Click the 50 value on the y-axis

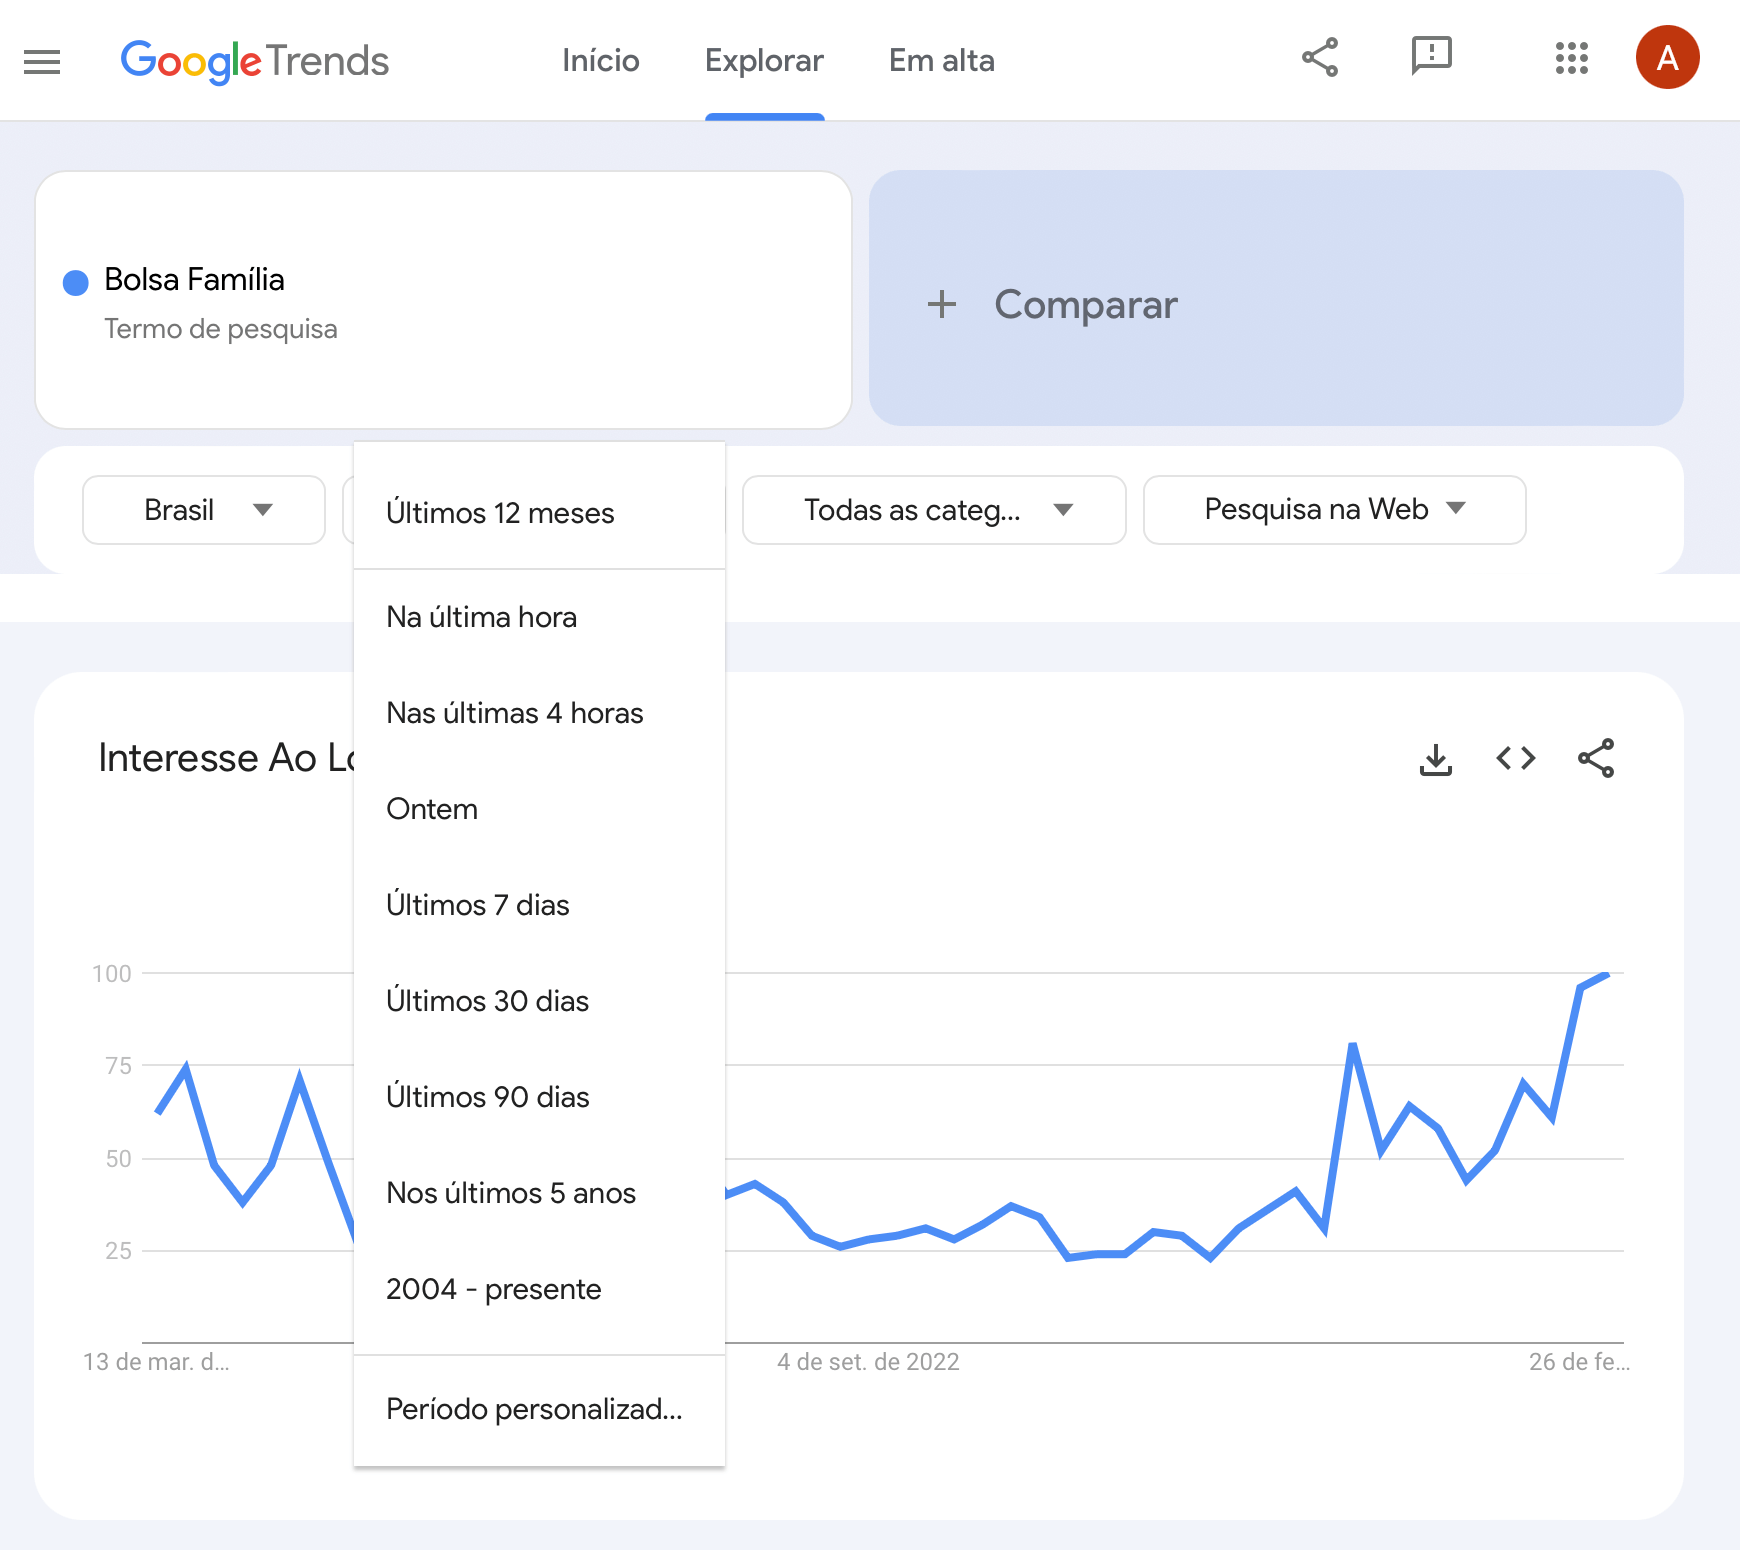point(118,1159)
